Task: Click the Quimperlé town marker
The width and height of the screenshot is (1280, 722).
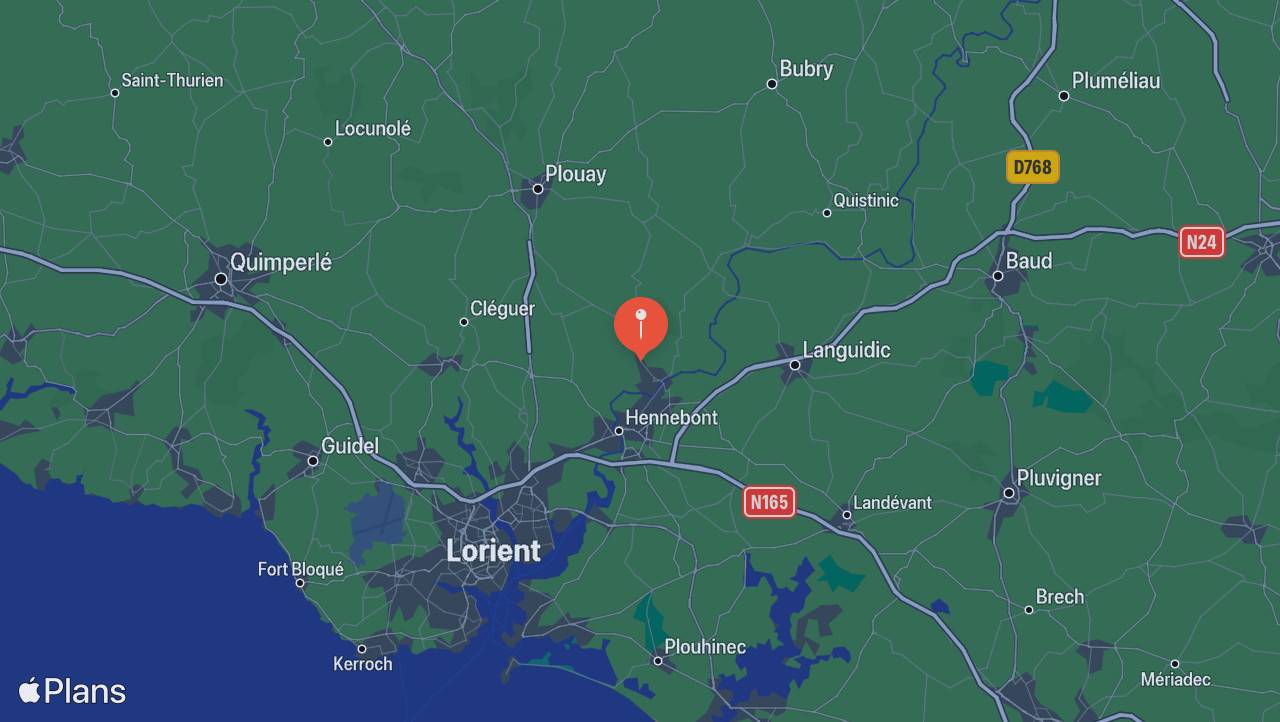Action: [221, 279]
